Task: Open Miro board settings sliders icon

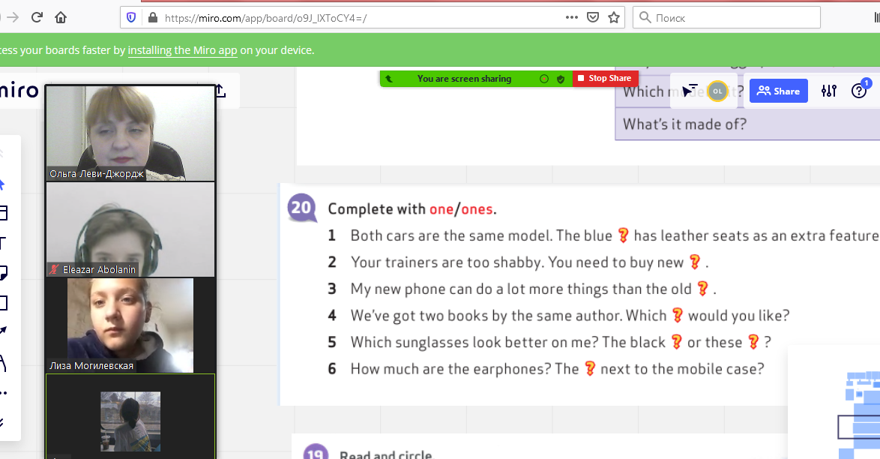Action: (x=828, y=91)
